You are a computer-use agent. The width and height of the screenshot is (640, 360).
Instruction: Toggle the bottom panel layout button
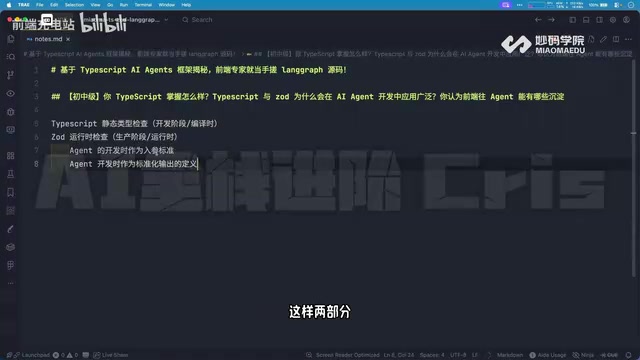click(586, 20)
